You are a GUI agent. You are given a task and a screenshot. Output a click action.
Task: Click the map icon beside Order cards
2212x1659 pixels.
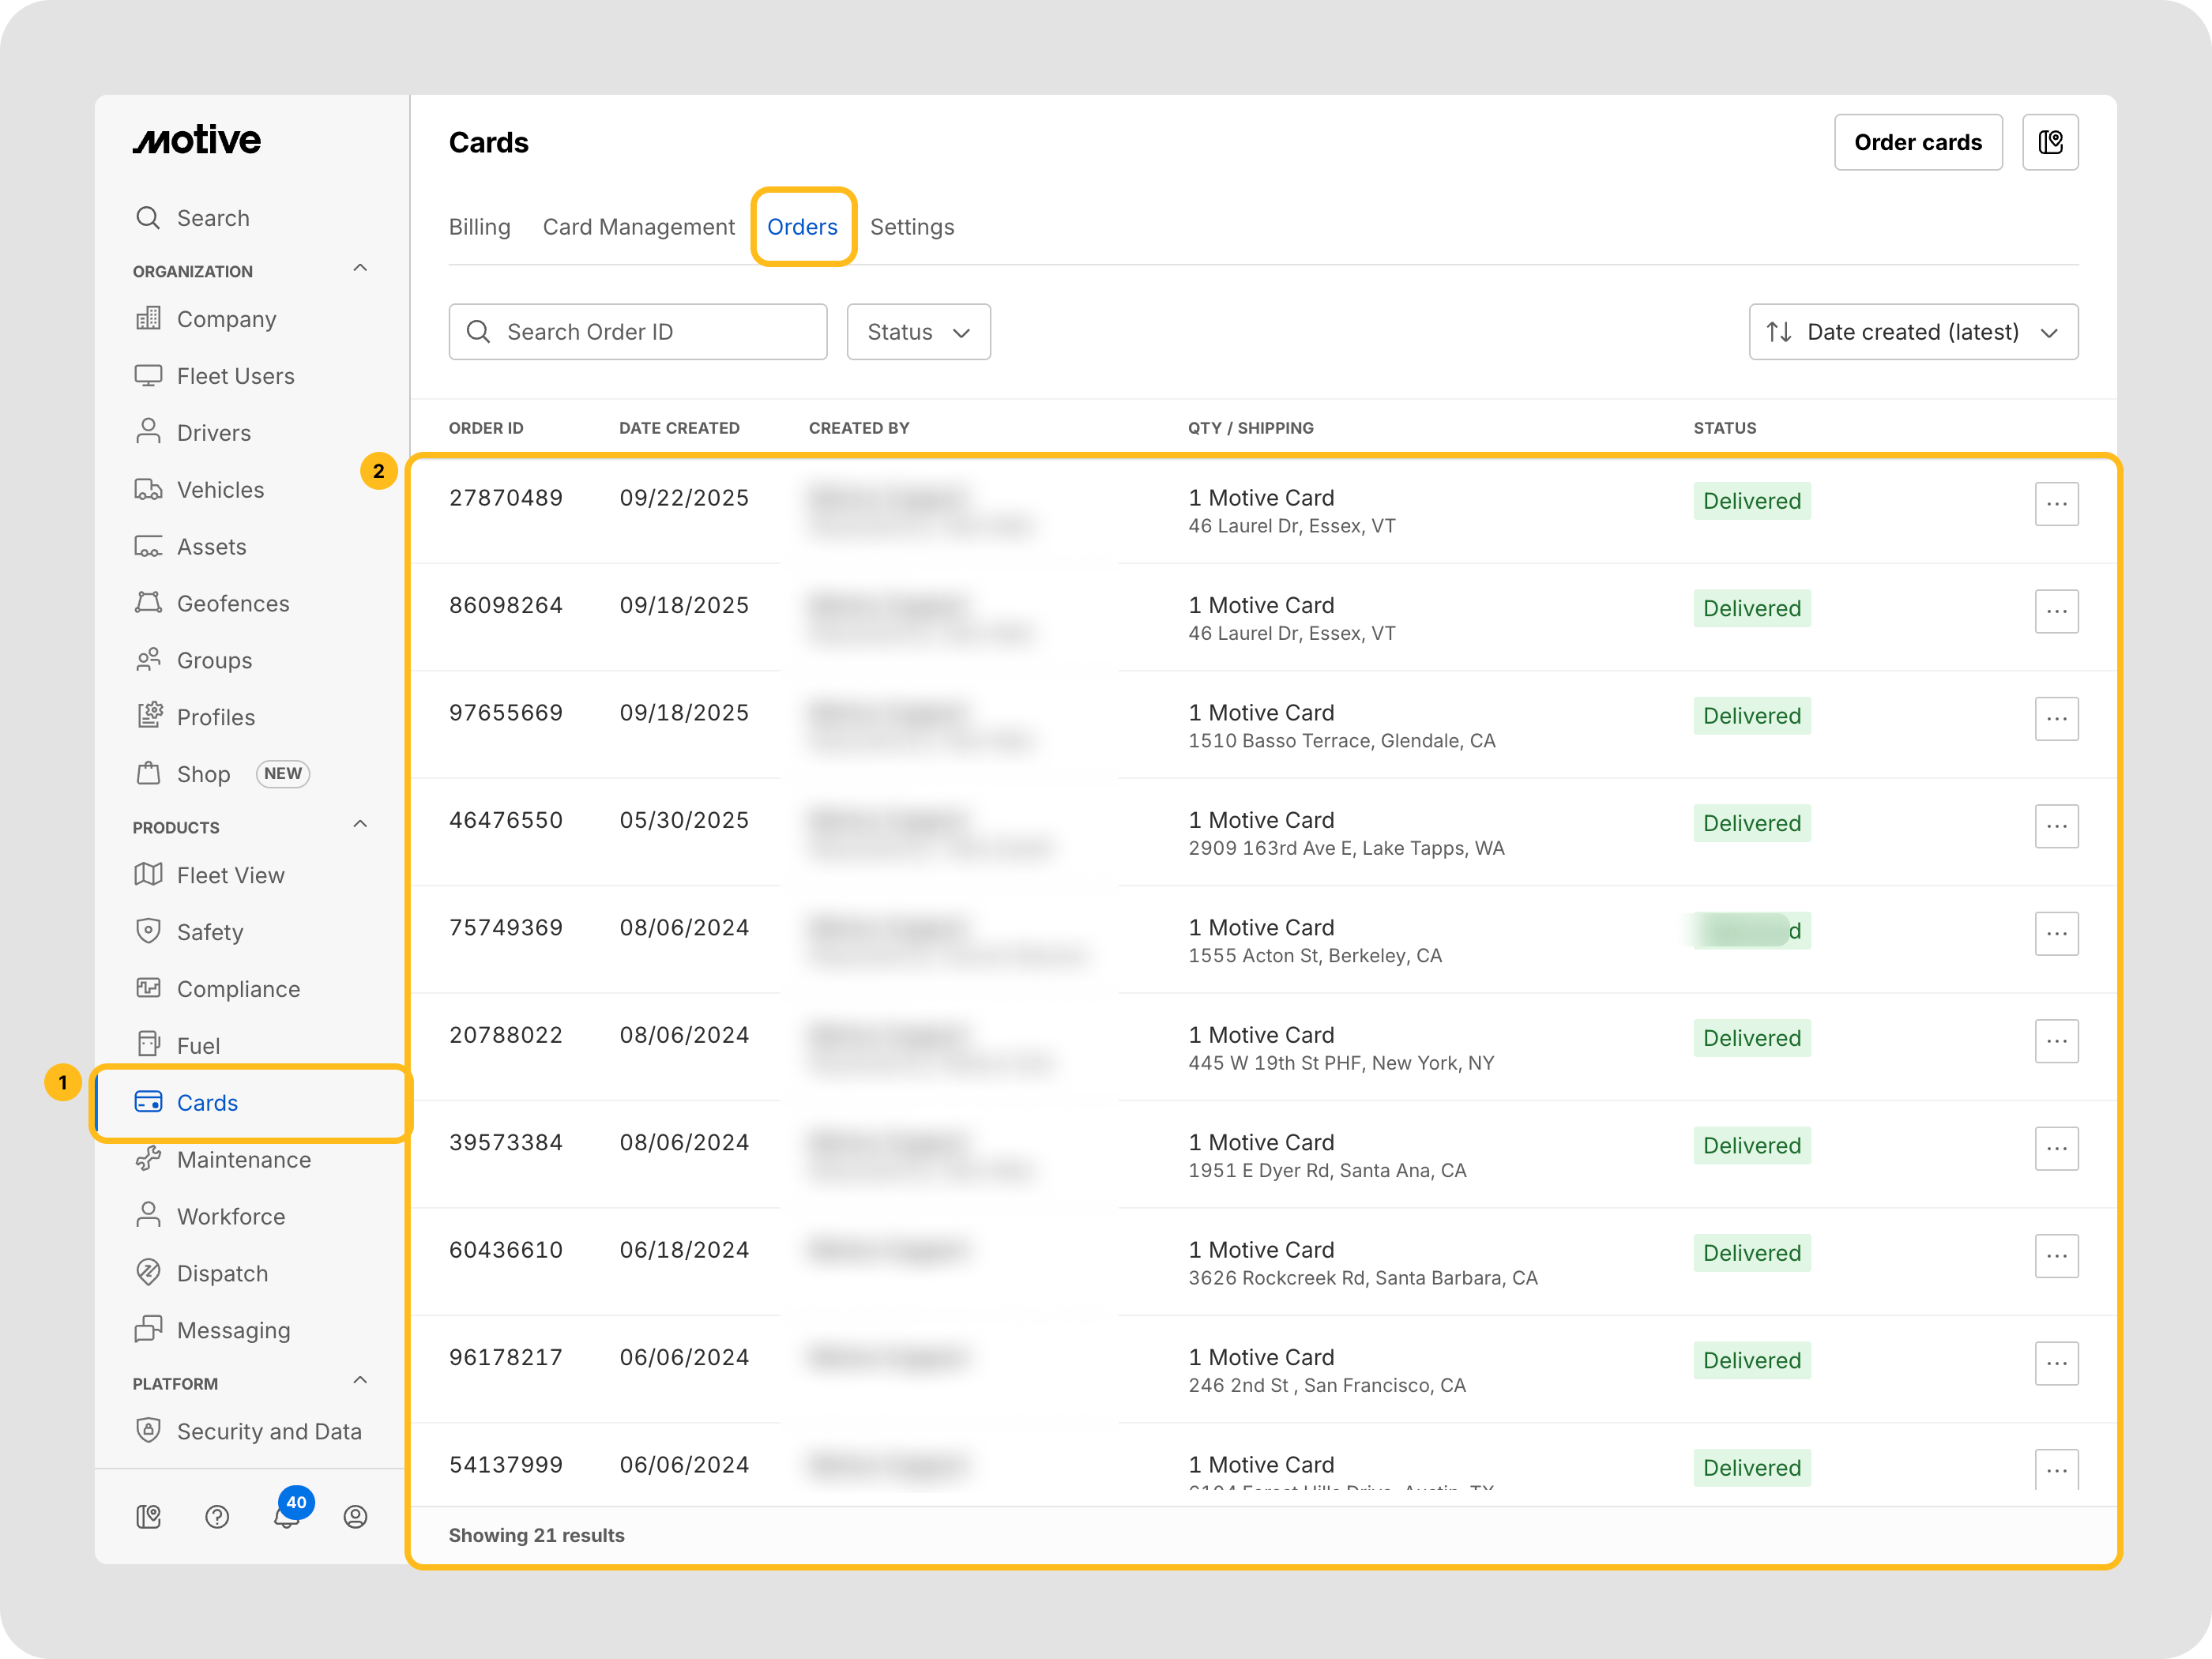(x=2050, y=142)
